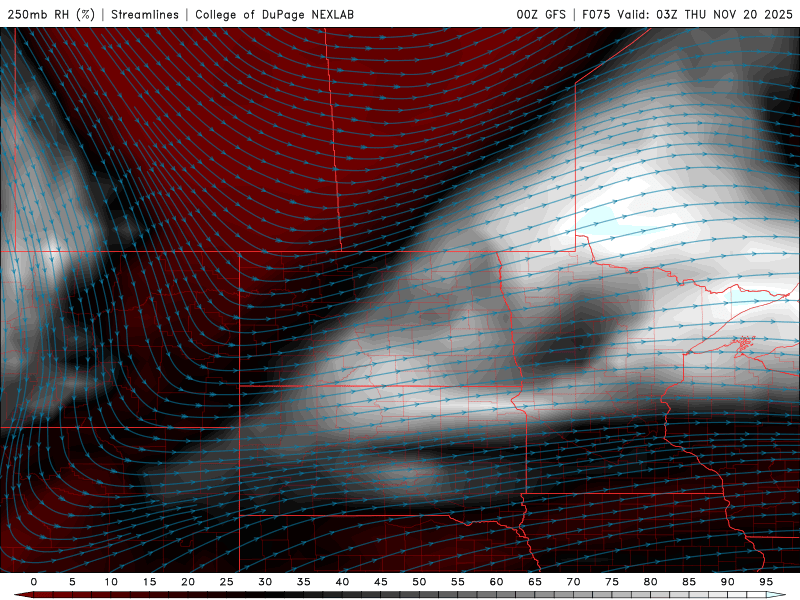
Task: Click the "Streamlines" label in header
Action: 145,14
